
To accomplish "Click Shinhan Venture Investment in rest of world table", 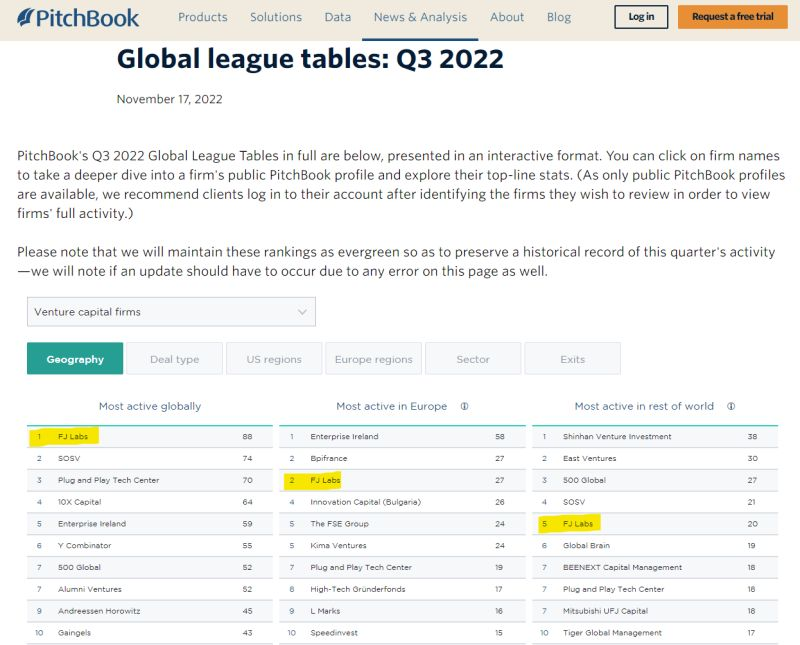I will pyautogui.click(x=617, y=436).
